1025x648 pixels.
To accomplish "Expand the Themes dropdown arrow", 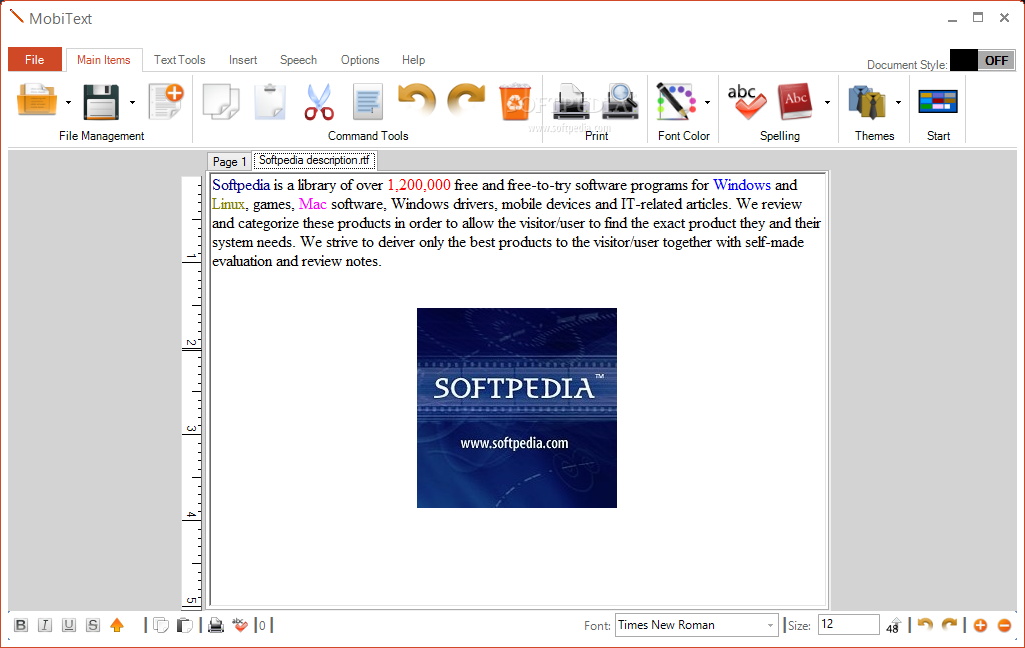I will point(898,103).
